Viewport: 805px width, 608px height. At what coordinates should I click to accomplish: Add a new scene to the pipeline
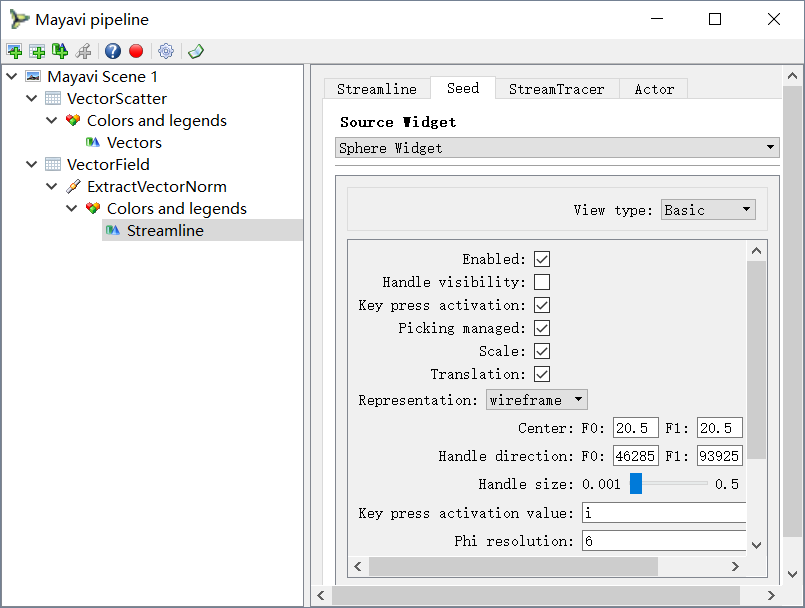[14, 51]
